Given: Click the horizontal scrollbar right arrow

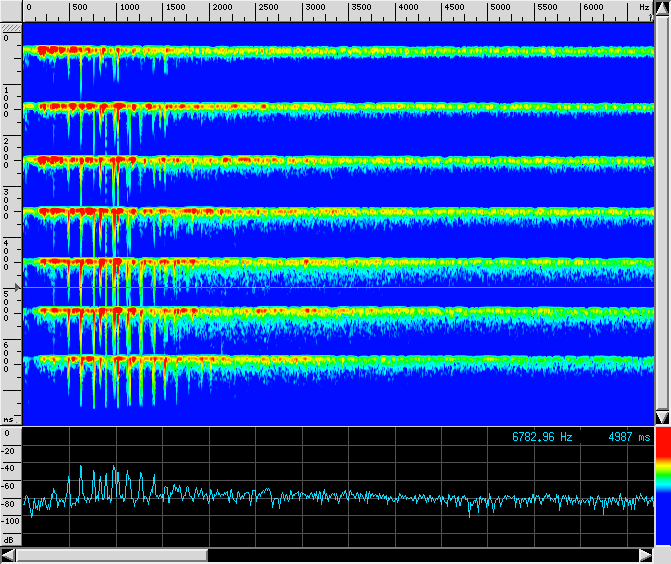Looking at the screenshot, I should (x=645, y=555).
